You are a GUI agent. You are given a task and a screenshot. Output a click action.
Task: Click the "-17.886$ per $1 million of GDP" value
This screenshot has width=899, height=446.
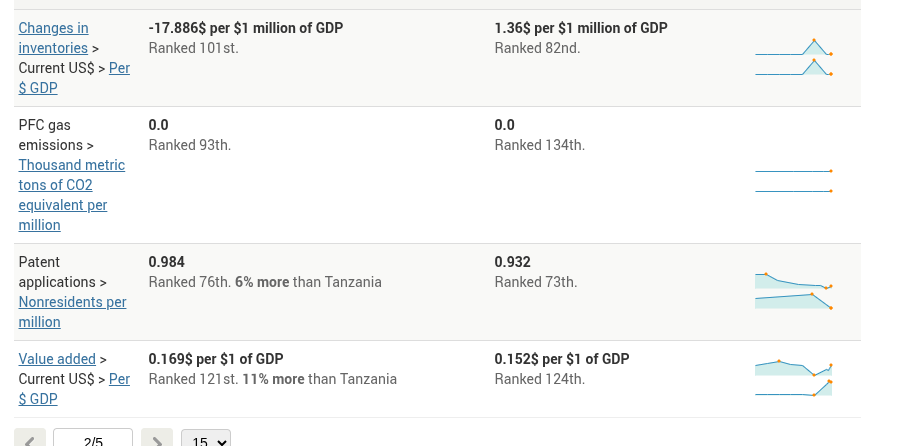(246, 28)
